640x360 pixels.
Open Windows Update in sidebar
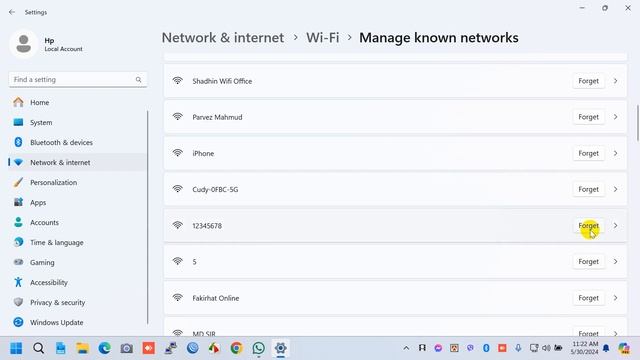tap(56, 322)
